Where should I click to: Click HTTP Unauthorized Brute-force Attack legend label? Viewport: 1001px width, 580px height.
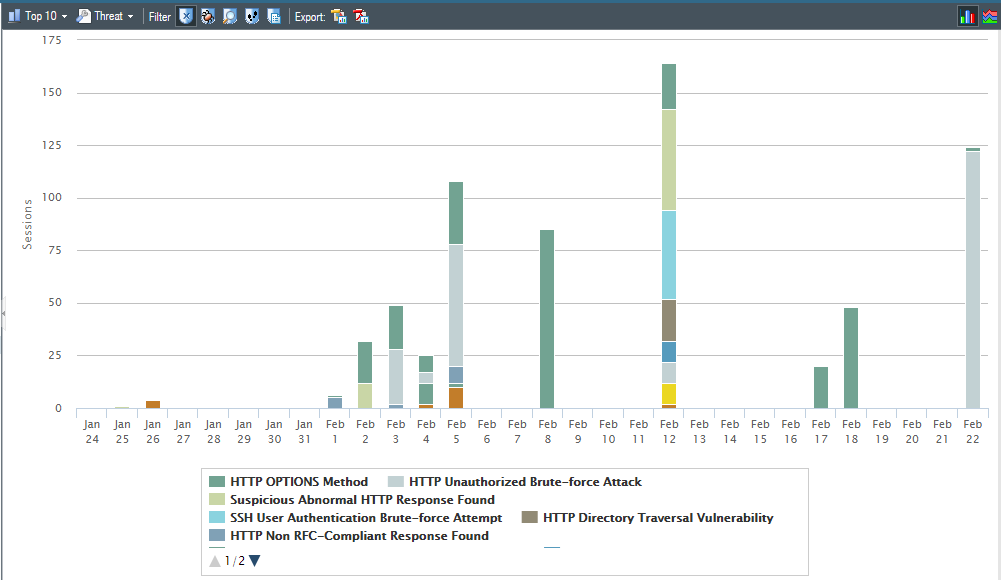click(525, 482)
